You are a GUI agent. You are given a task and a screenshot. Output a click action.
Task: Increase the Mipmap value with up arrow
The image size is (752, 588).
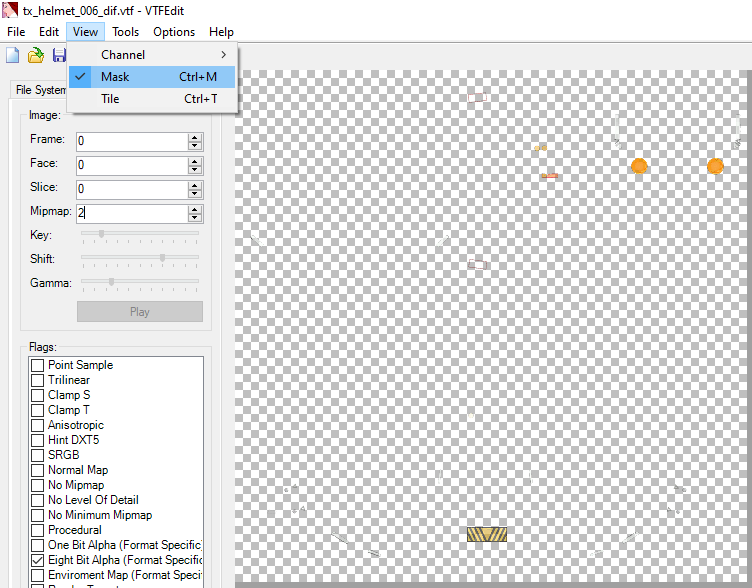195,209
